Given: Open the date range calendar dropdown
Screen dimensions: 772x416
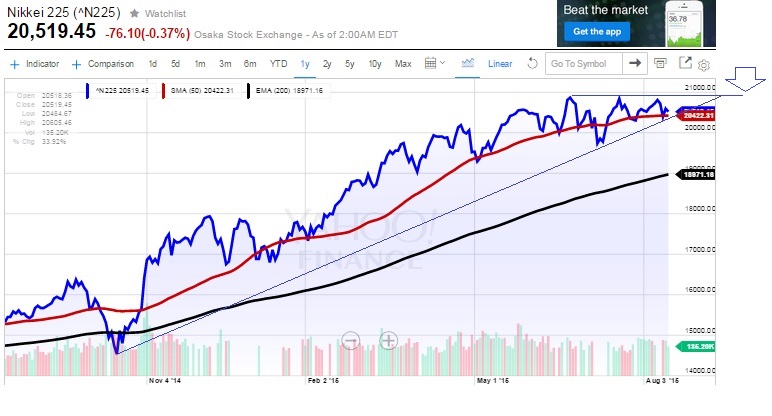Looking at the screenshot, I should pos(436,63).
